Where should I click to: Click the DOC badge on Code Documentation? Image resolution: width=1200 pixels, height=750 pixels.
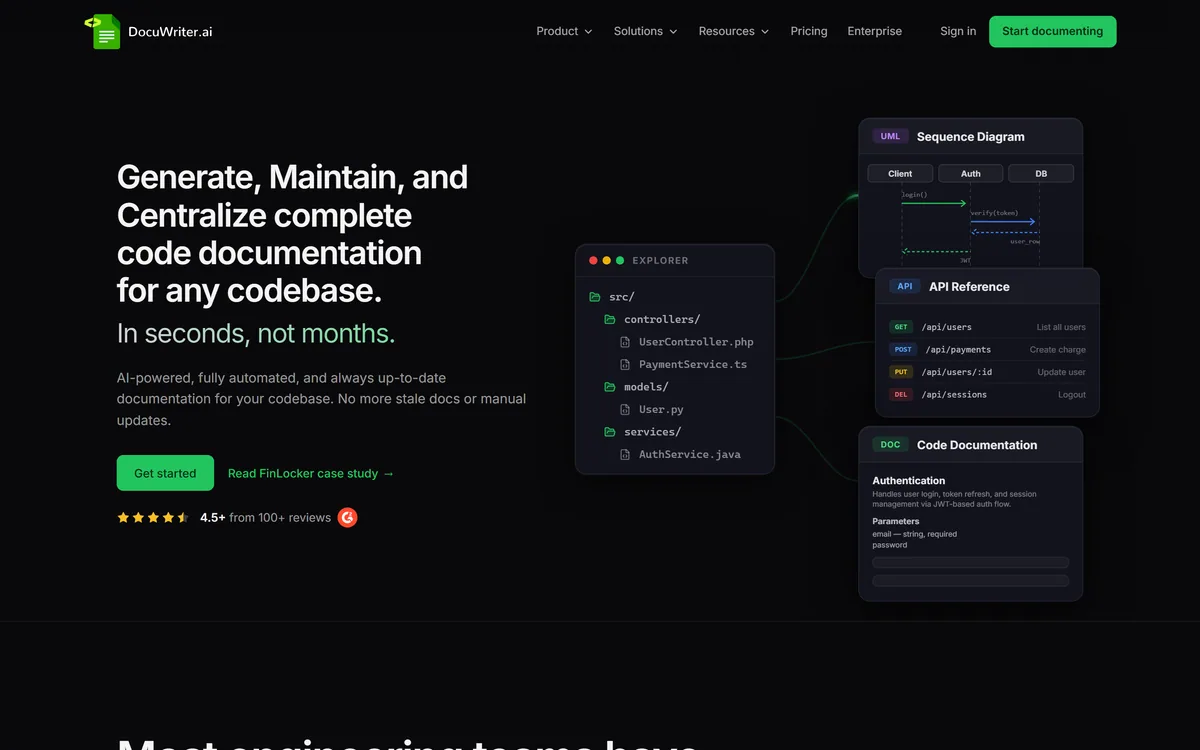click(x=890, y=445)
